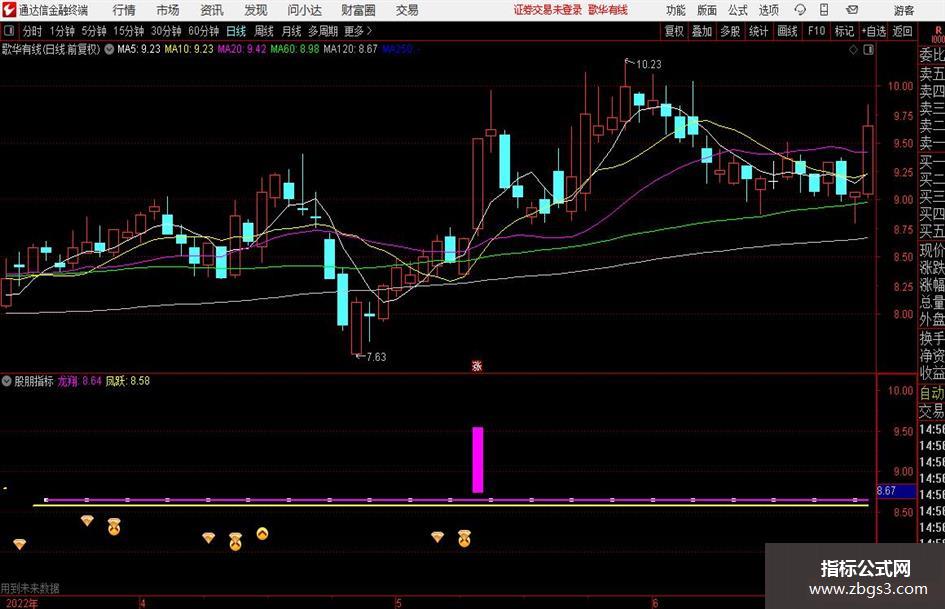
Task: Open the 公式 menu
Action: [738, 10]
